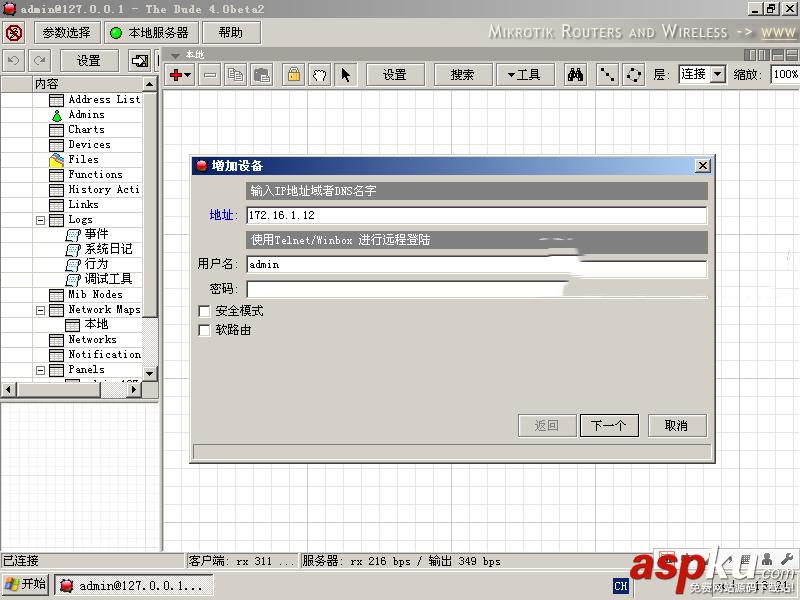Open the 工具 dropdown menu
This screenshot has height=600, width=800.
click(x=524, y=75)
